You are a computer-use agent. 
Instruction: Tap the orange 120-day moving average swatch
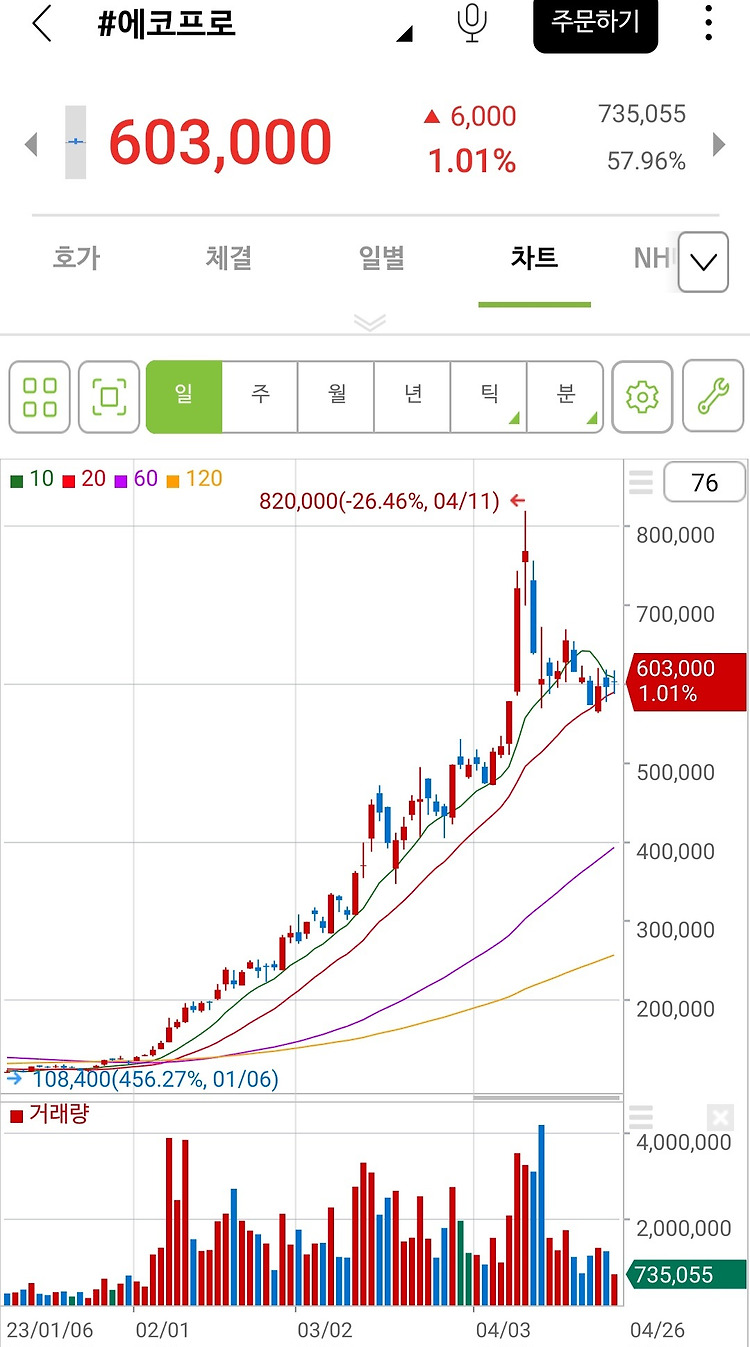173,481
